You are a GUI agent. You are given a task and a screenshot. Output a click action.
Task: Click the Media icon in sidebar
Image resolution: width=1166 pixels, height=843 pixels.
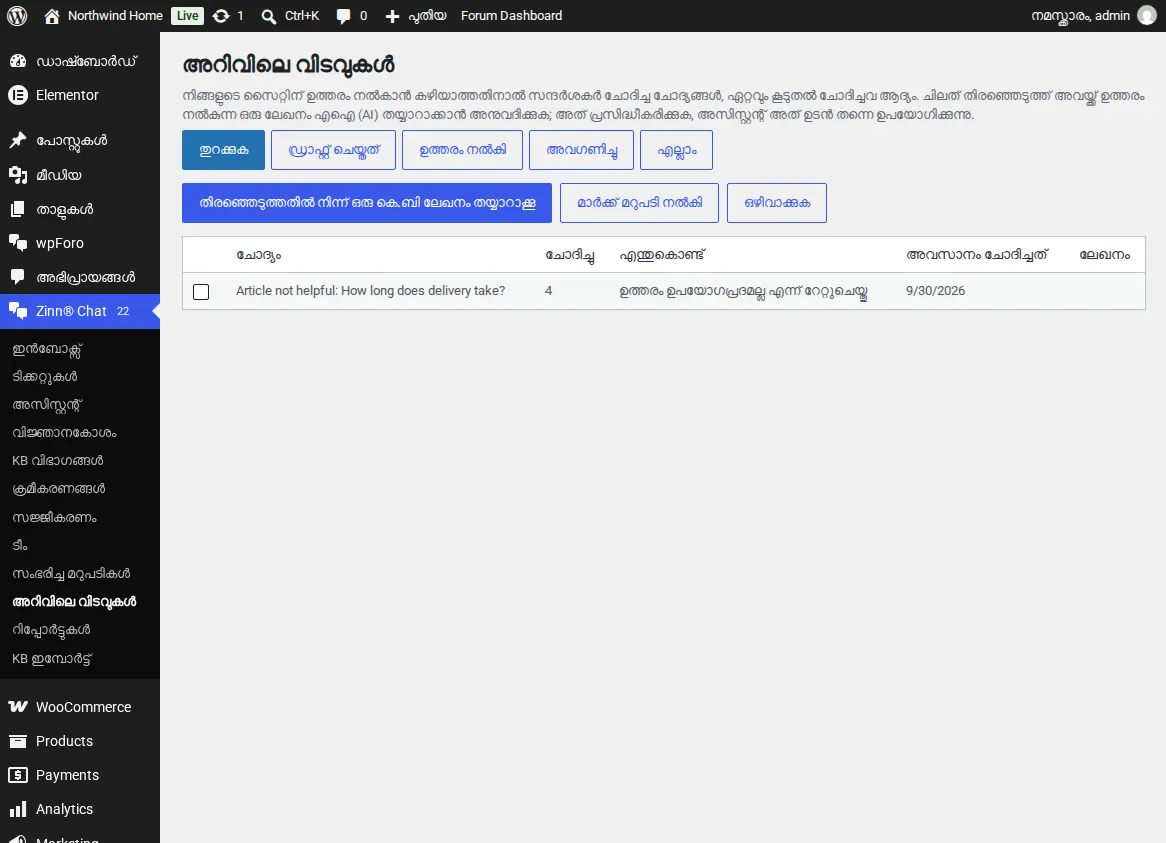point(18,175)
